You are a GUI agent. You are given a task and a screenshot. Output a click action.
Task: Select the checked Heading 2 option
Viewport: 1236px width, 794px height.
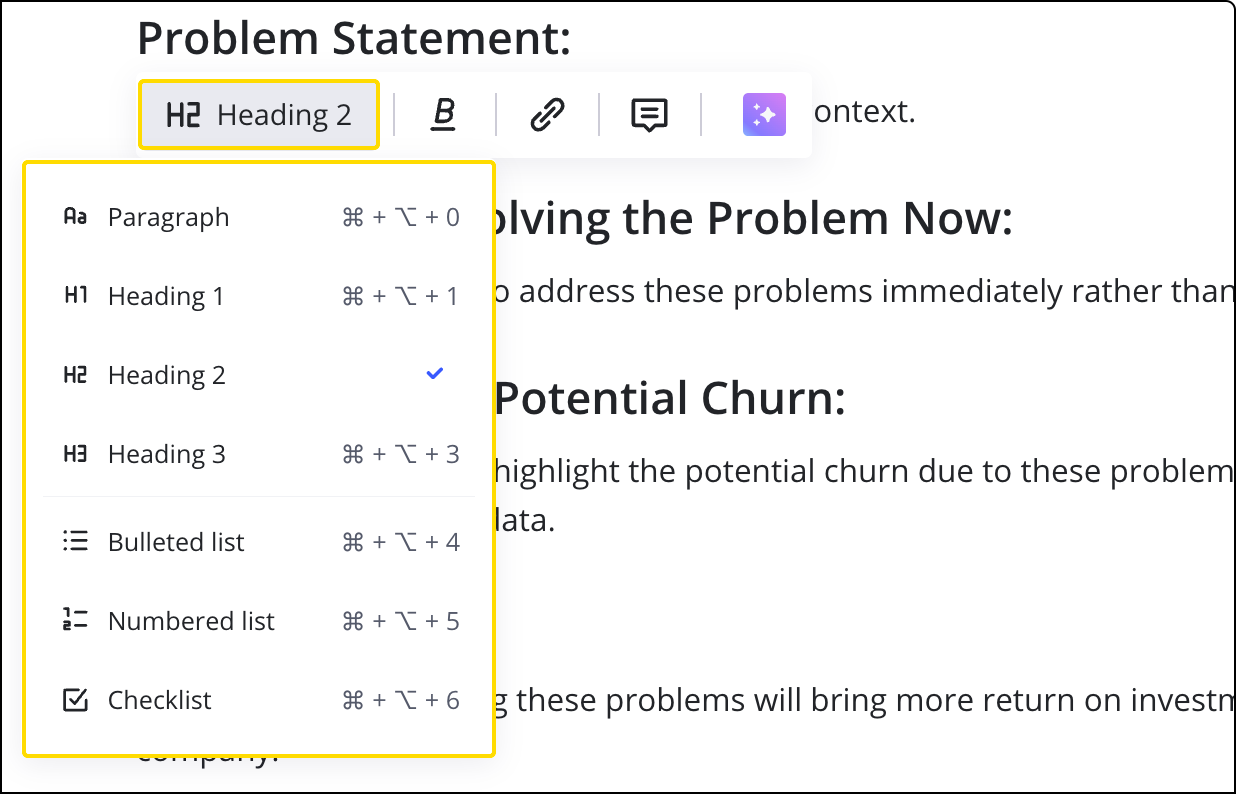(x=167, y=375)
